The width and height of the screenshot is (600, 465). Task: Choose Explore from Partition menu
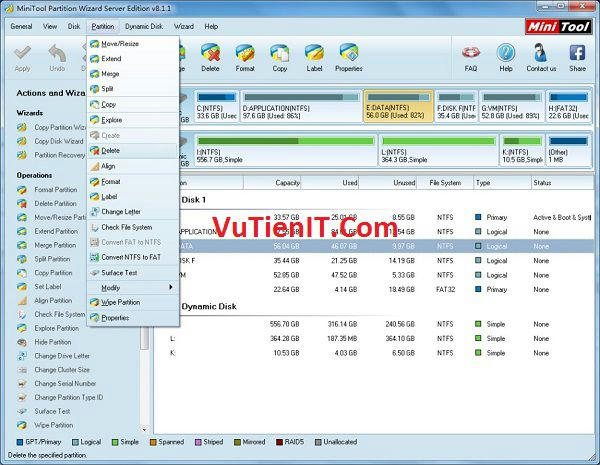click(x=133, y=120)
